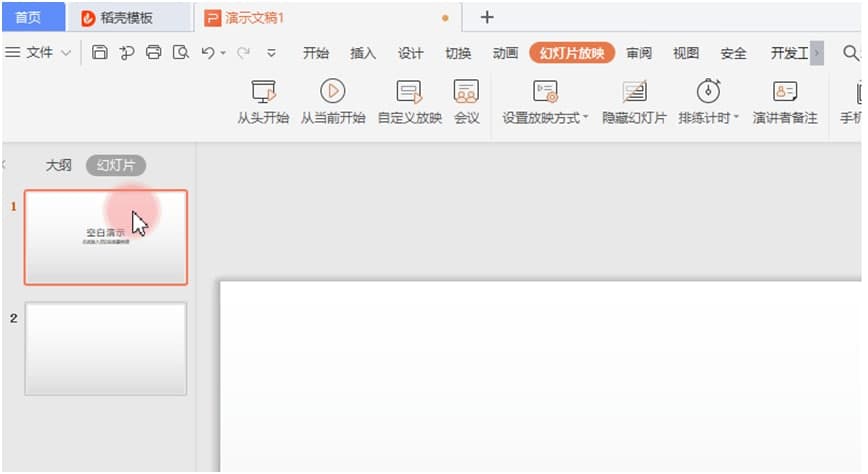Expand the 排练计时 dropdown arrow
The image size is (868, 474).
(736, 117)
